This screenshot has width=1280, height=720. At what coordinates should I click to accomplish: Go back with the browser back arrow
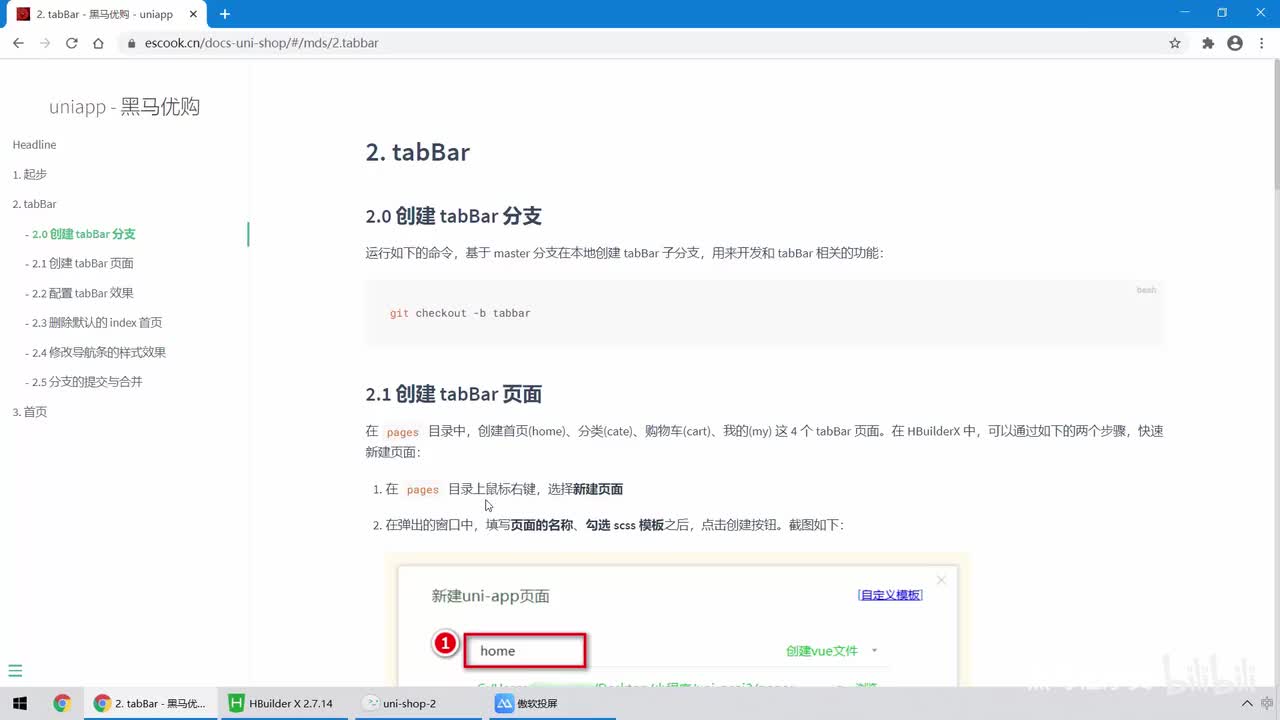pyautogui.click(x=18, y=43)
